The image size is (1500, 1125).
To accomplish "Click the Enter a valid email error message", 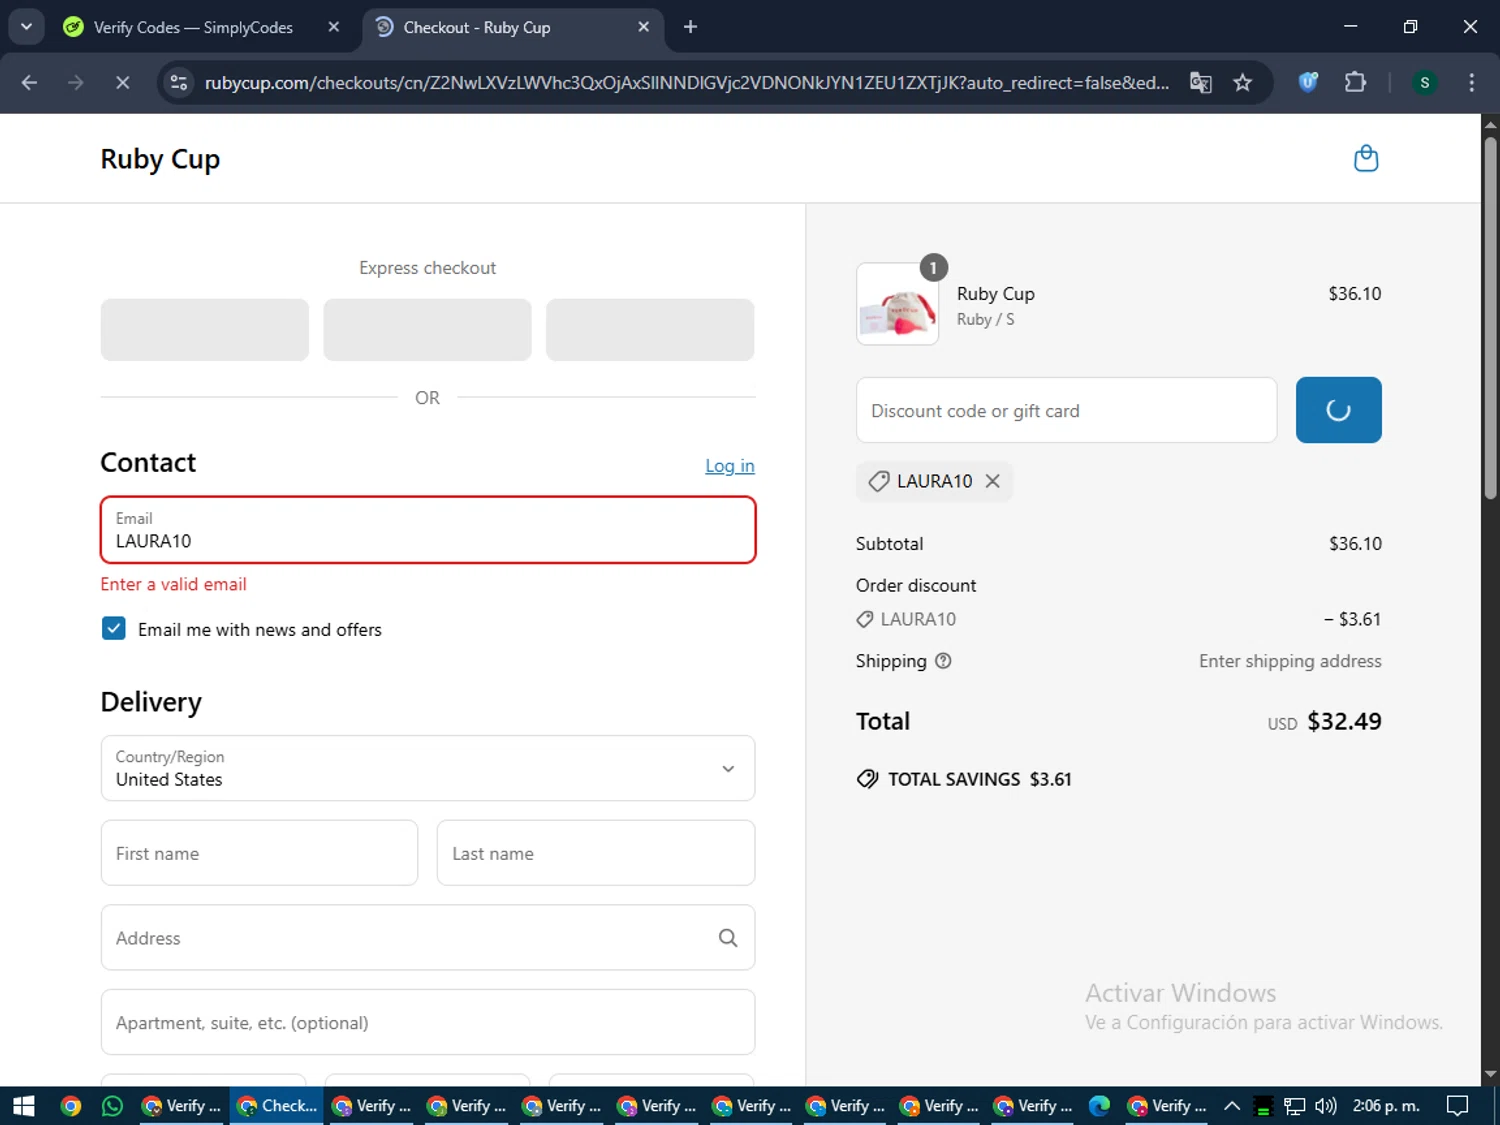I will pos(173,584).
